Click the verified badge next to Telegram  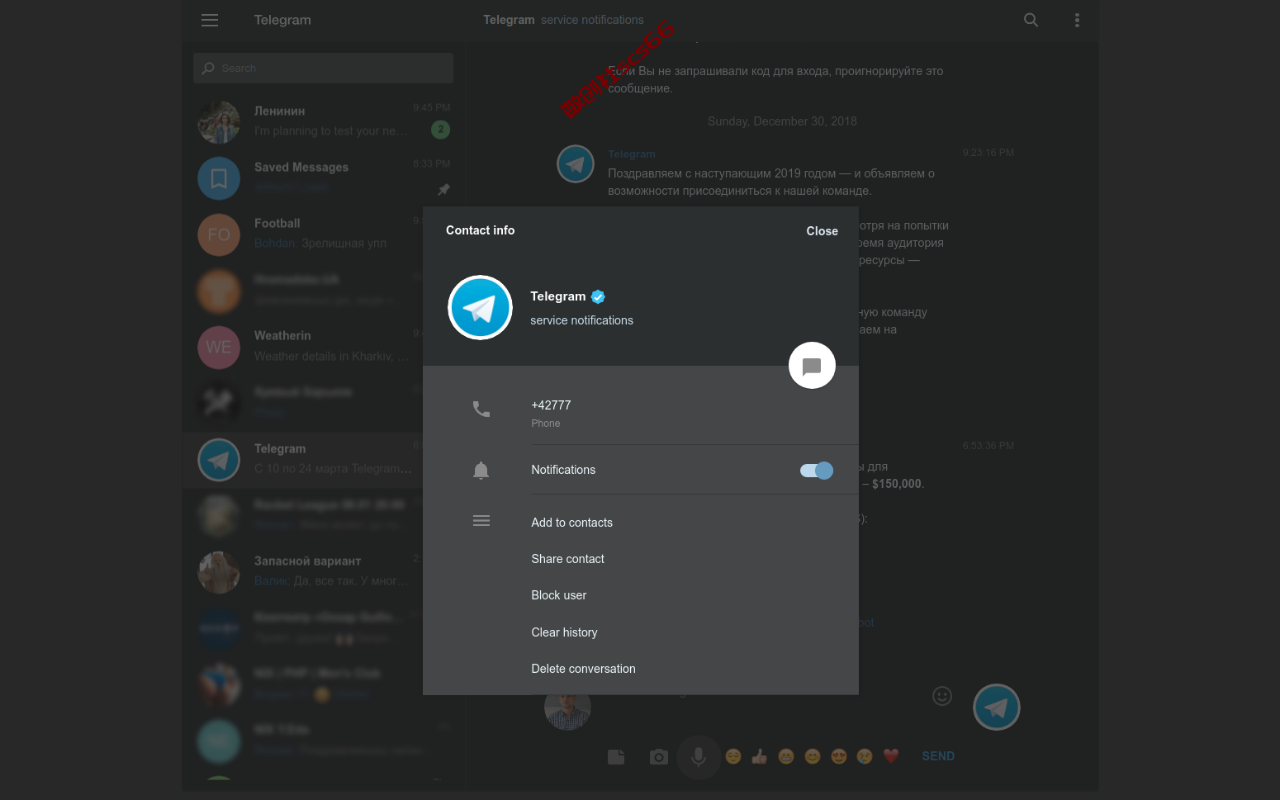click(x=598, y=296)
